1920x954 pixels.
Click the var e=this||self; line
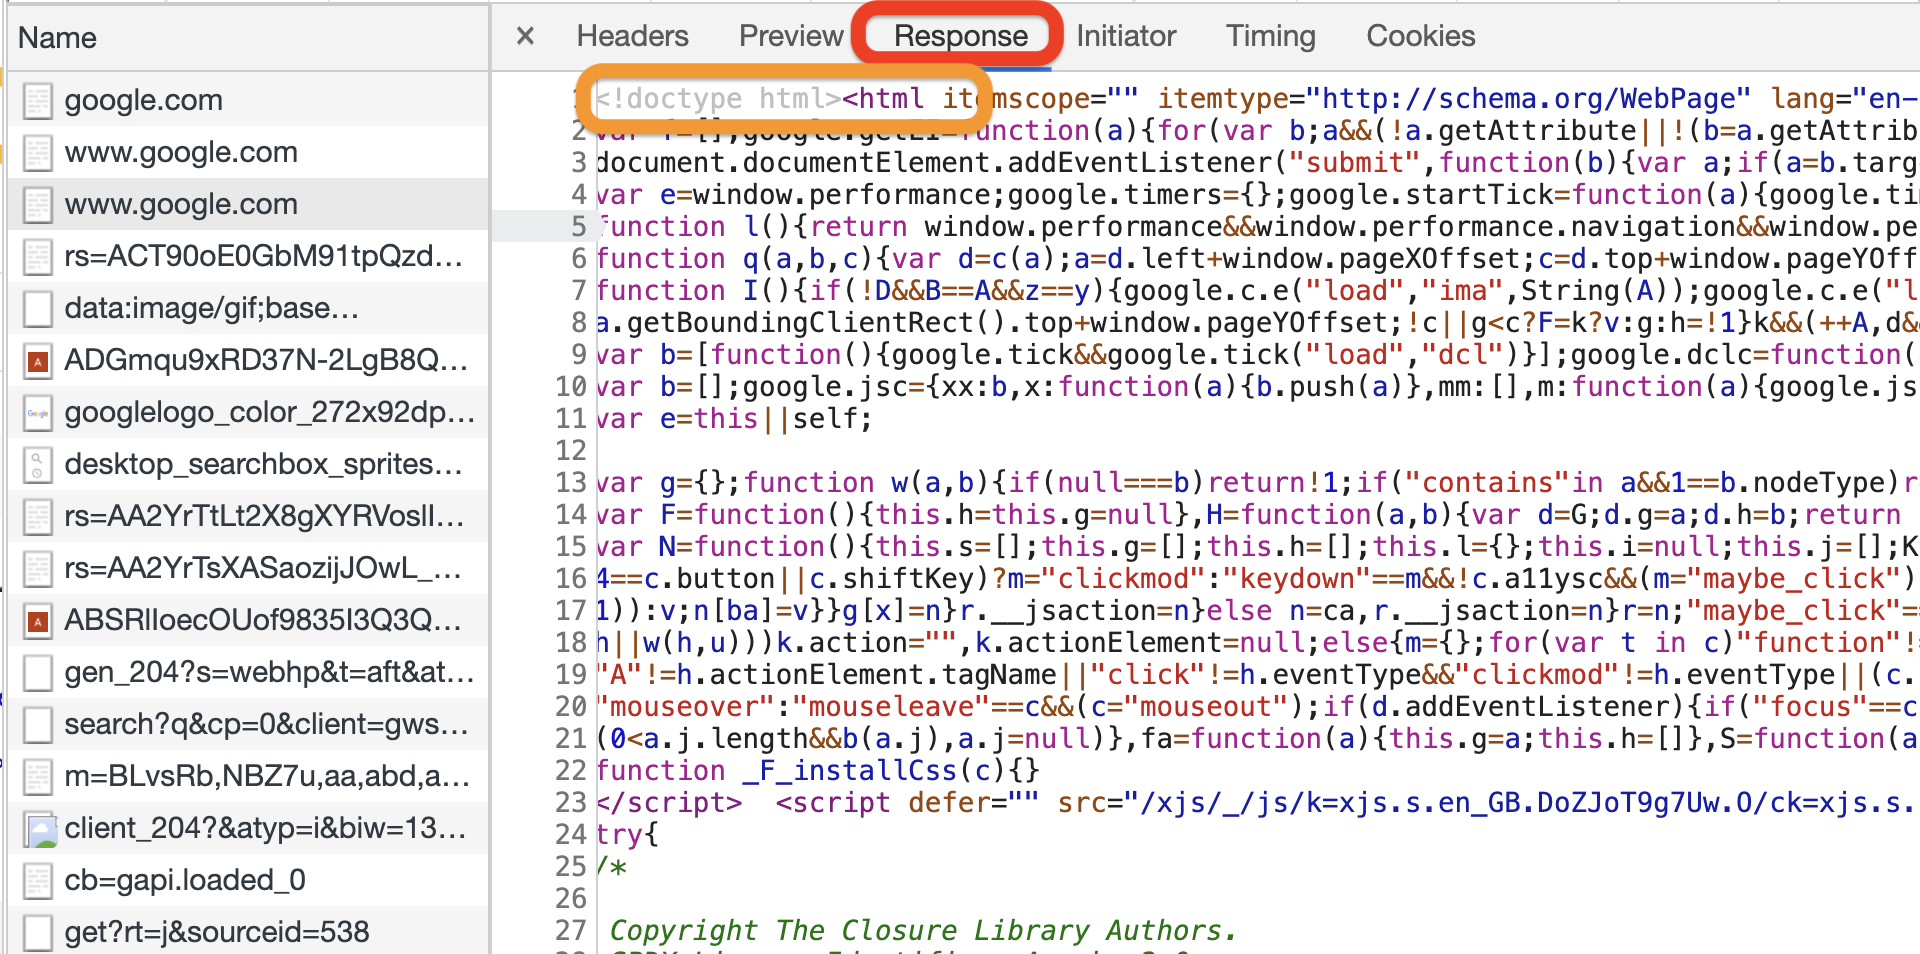tap(734, 418)
